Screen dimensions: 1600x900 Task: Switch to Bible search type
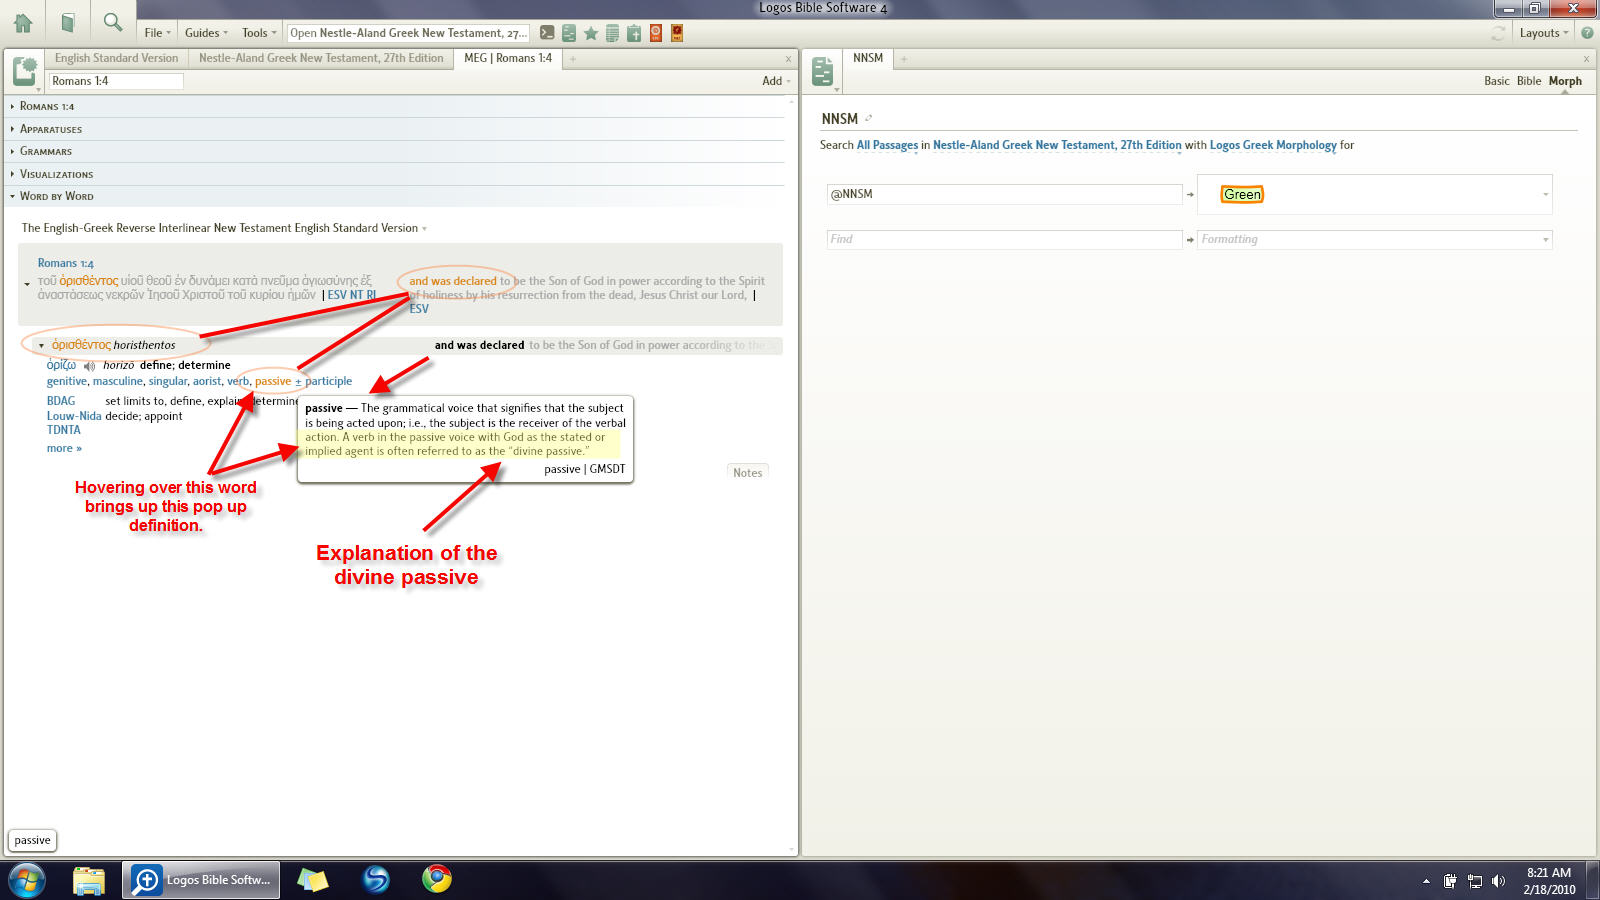1529,81
